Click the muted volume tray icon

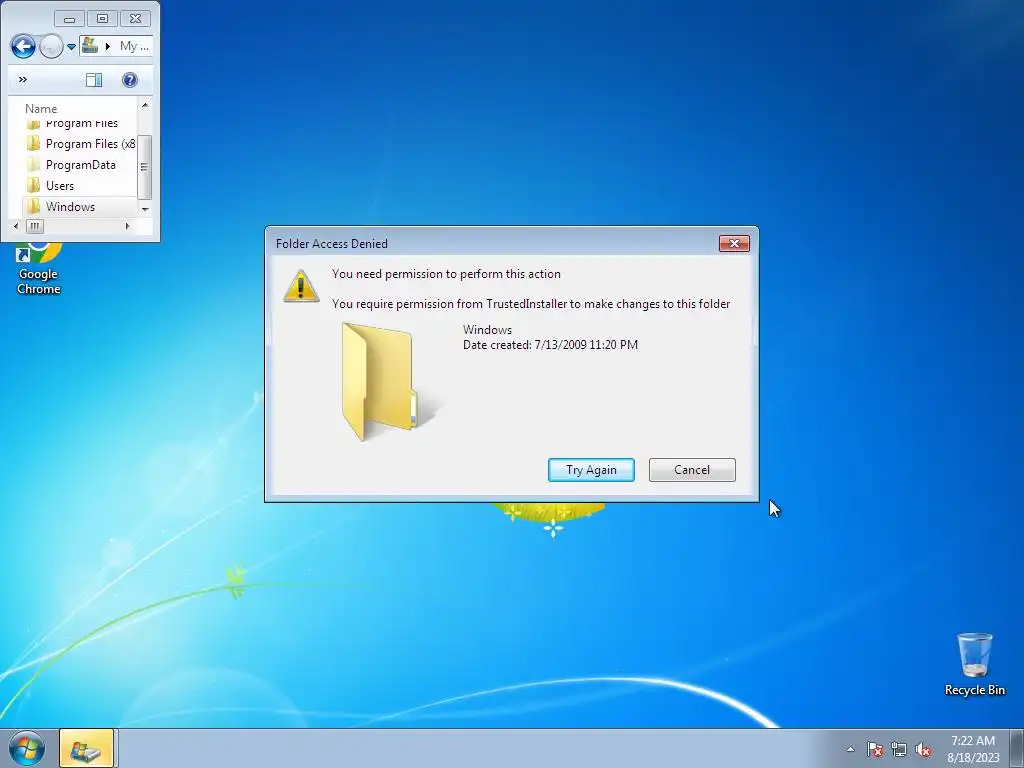(x=923, y=749)
